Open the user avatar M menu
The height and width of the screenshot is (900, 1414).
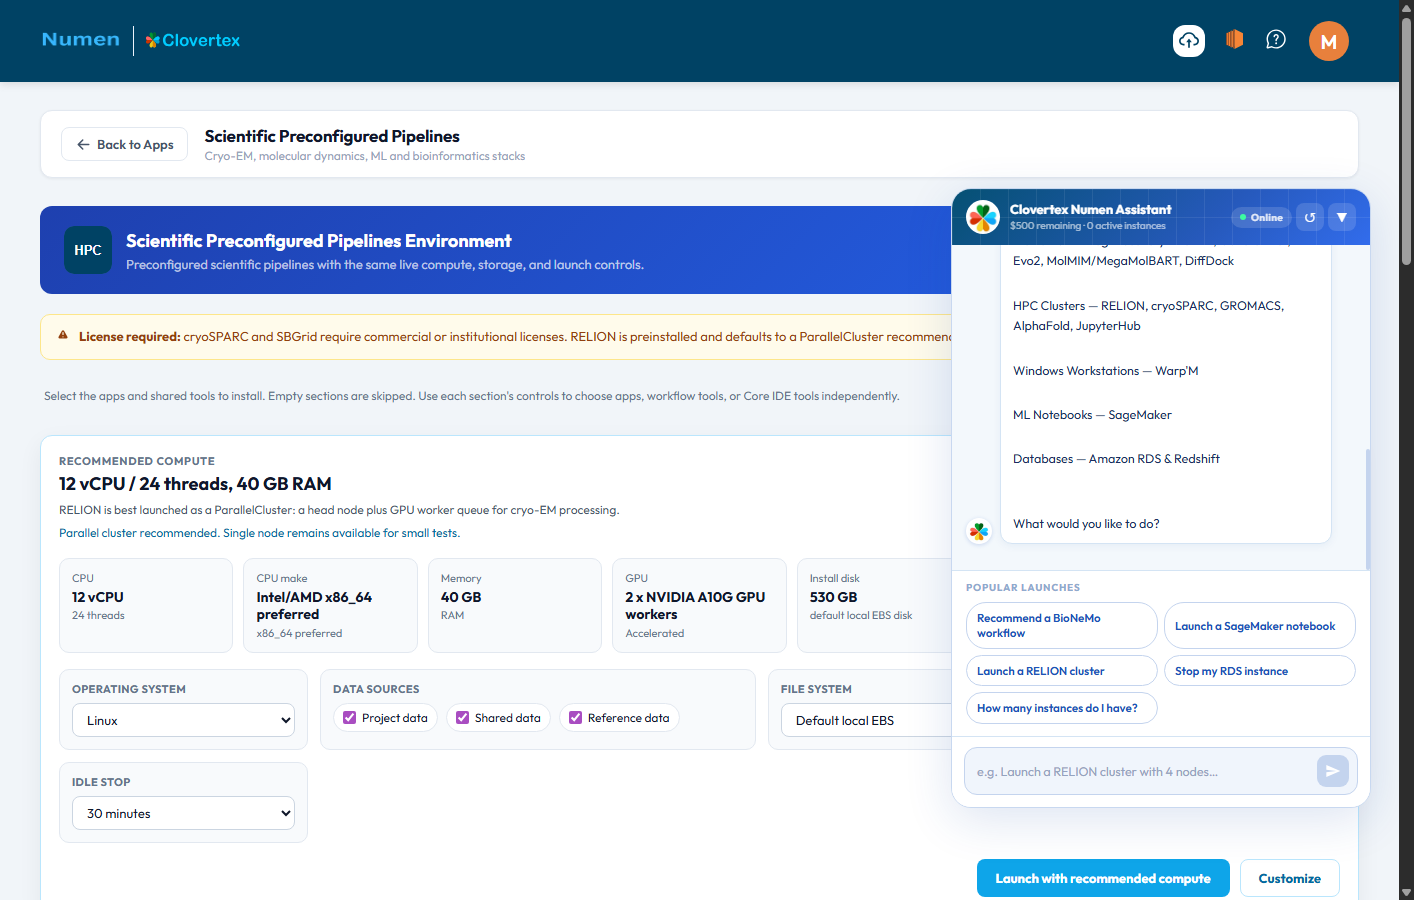(1329, 41)
